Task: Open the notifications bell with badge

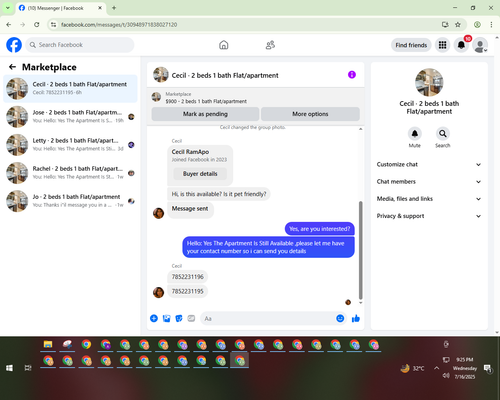Action: pyautogui.click(x=461, y=45)
